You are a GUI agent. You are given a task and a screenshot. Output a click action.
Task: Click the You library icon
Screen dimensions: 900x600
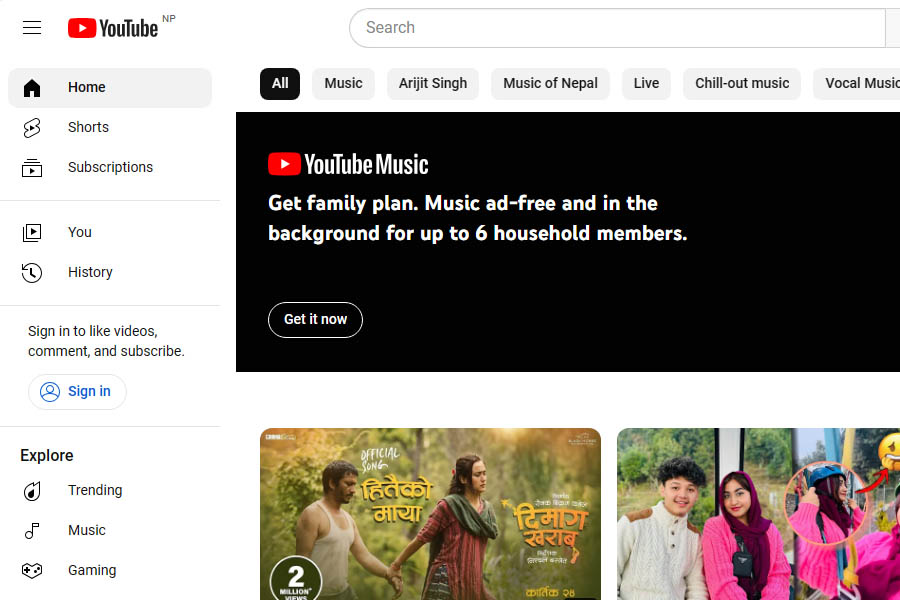32,233
